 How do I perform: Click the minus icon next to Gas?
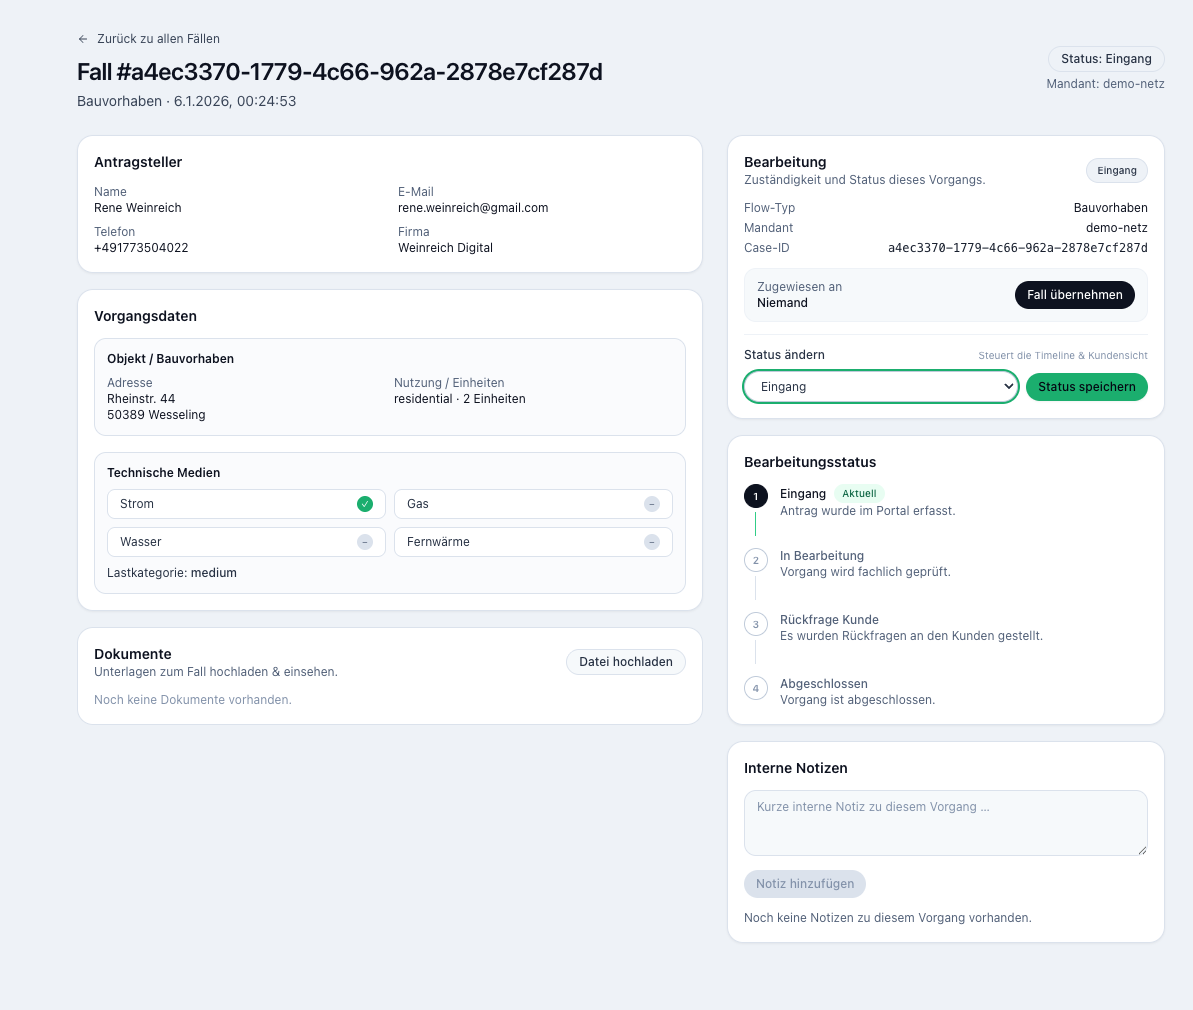point(652,504)
